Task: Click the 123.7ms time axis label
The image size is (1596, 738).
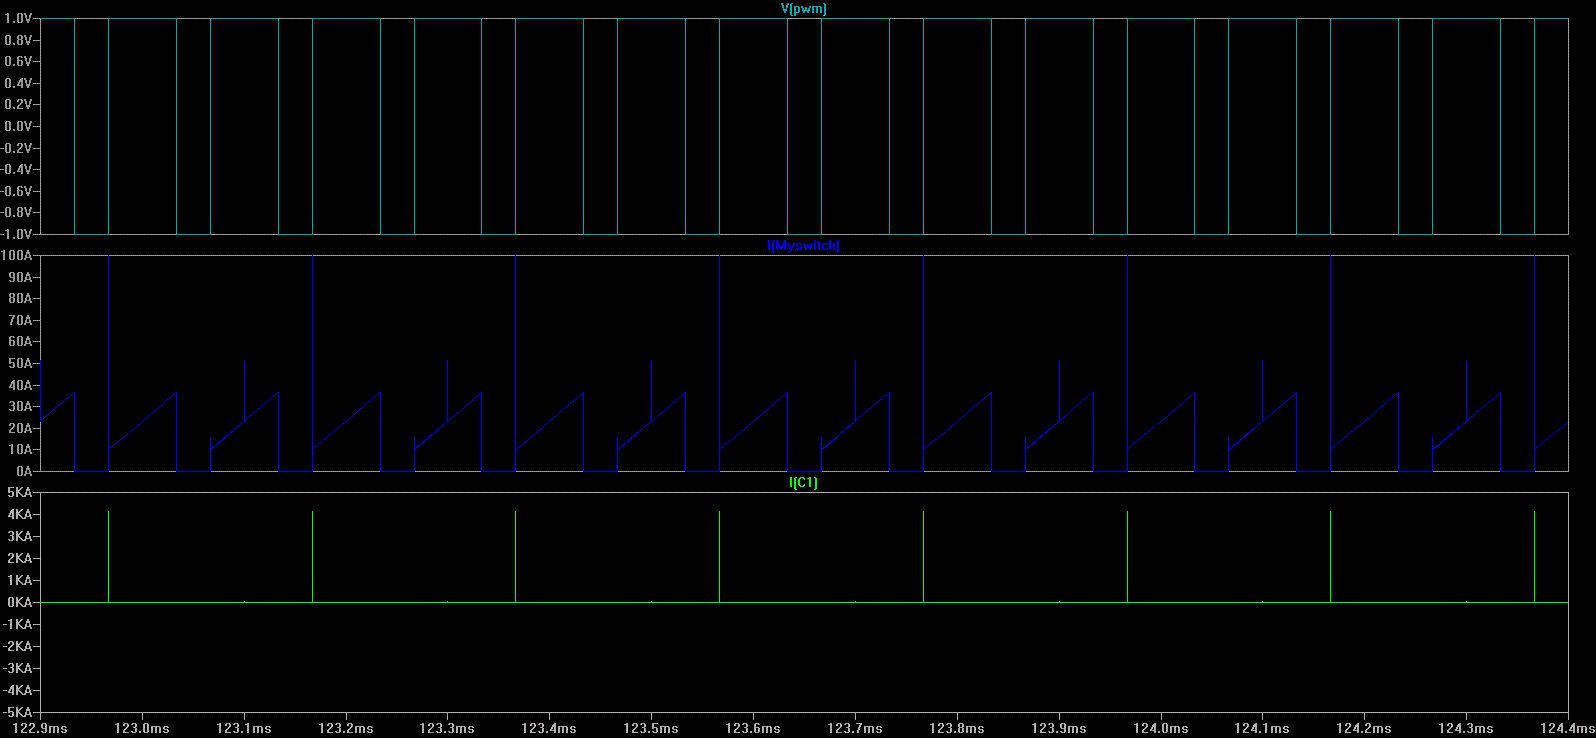Action: [x=855, y=728]
